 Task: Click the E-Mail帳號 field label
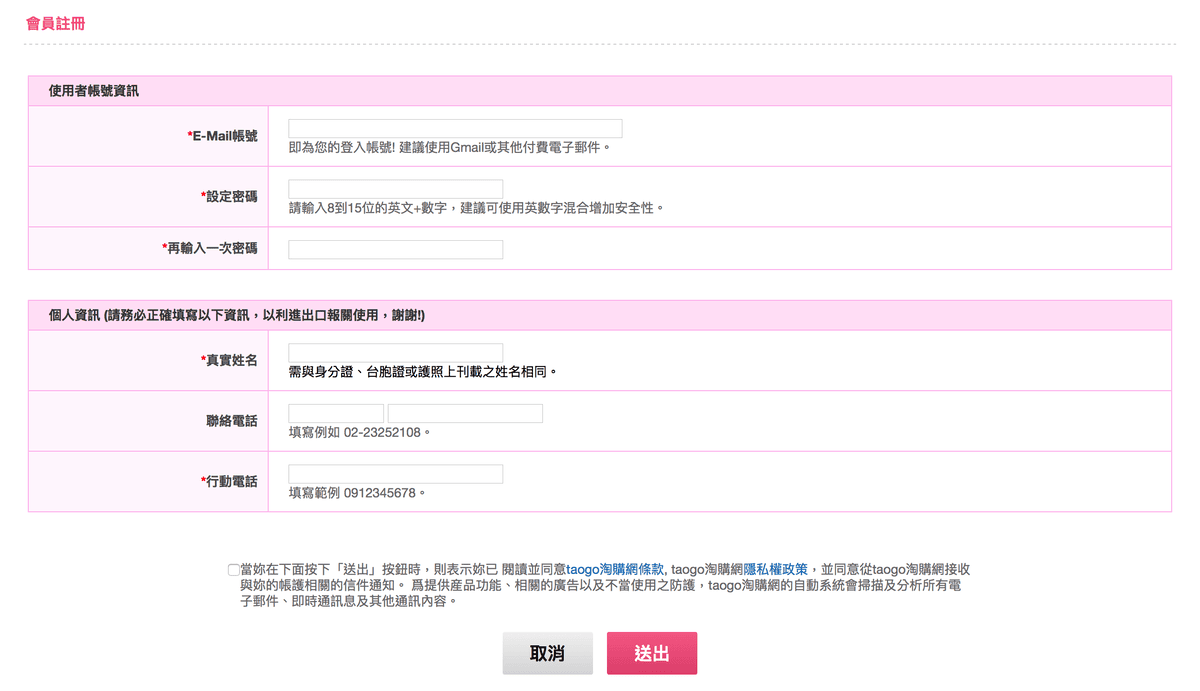tap(223, 136)
